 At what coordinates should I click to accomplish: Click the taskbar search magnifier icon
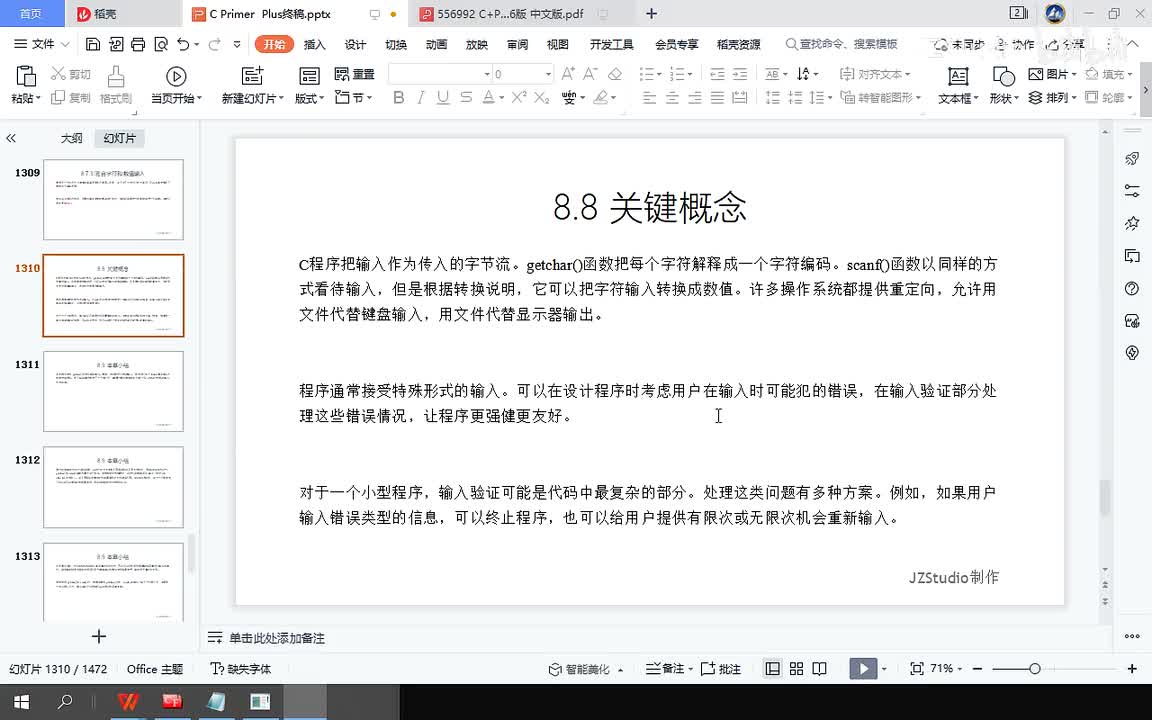[65, 702]
